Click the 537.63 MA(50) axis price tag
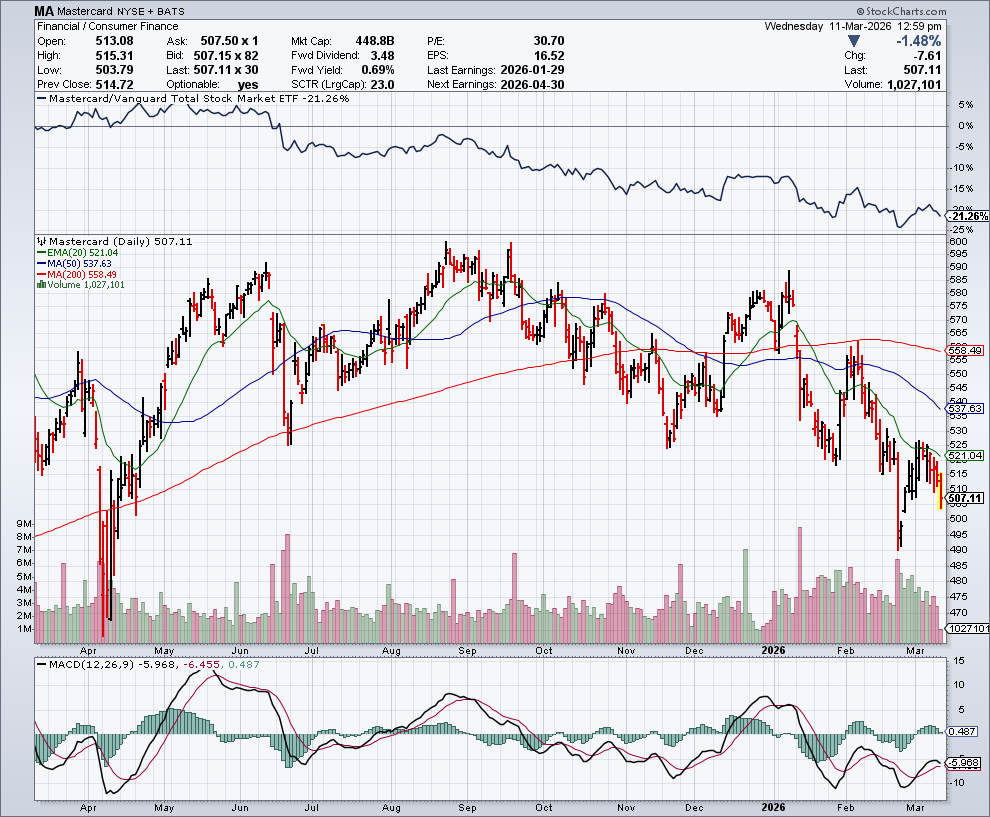Viewport: 990px width, 817px height. (x=965, y=409)
